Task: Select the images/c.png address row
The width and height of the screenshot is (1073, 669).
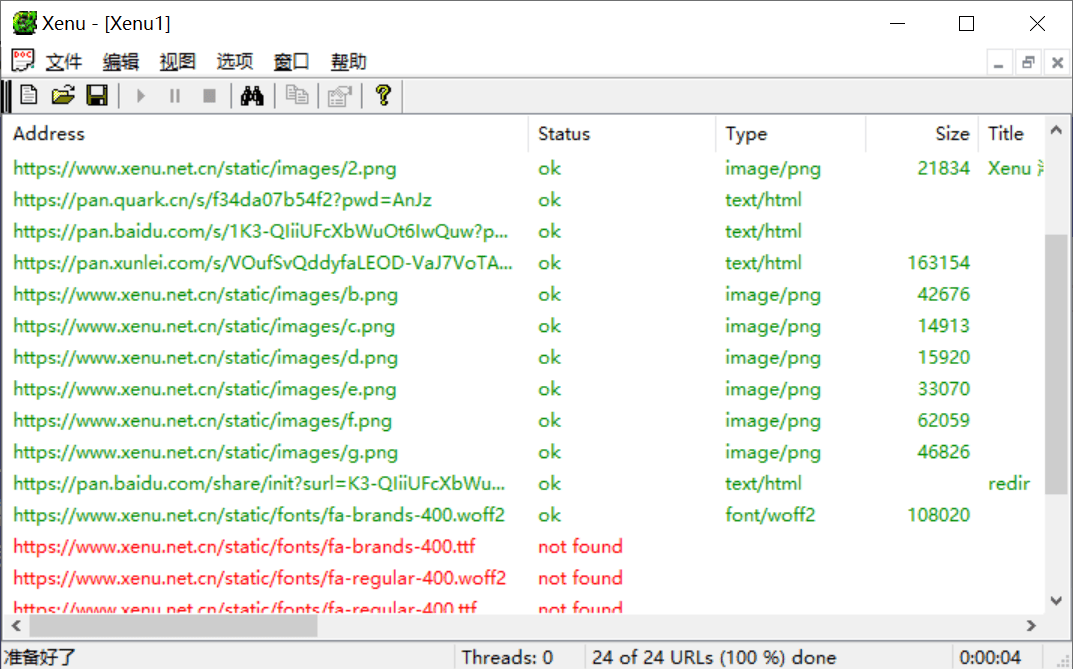Action: pos(524,326)
